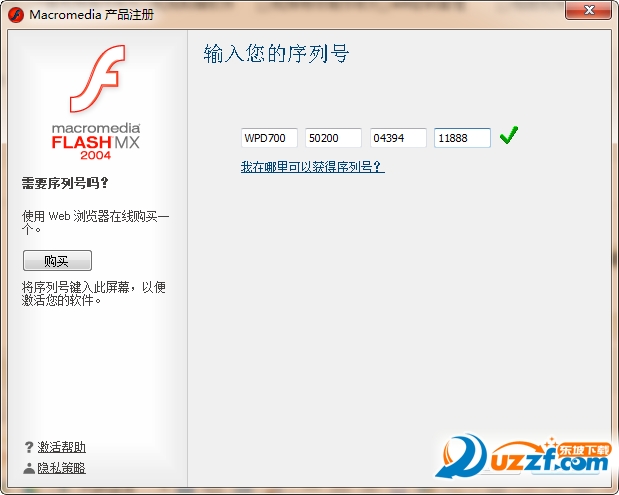
Task: Open the 激活帮助 activation help link
Action: click(62, 447)
